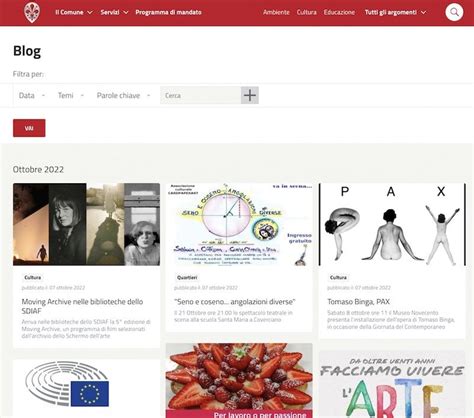The height and width of the screenshot is (418, 474).
Task: Open the search magnifier icon
Action: 454,12
